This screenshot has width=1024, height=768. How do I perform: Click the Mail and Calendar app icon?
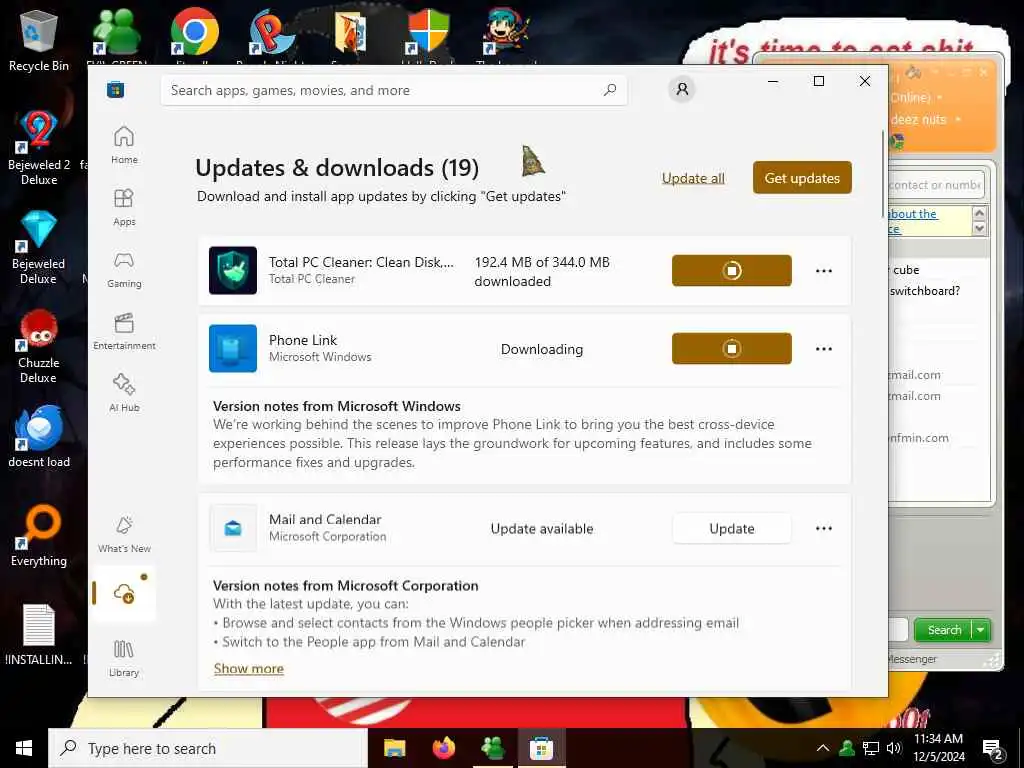232,528
